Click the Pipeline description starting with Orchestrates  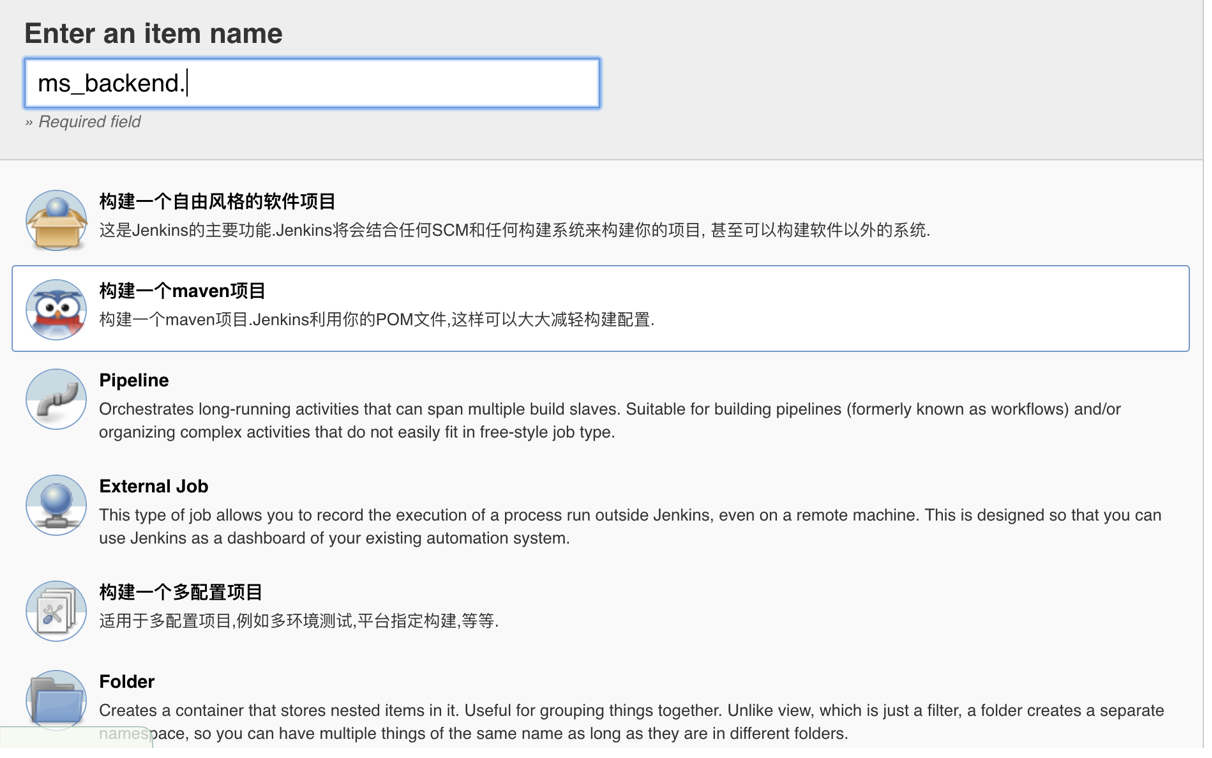(x=610, y=421)
